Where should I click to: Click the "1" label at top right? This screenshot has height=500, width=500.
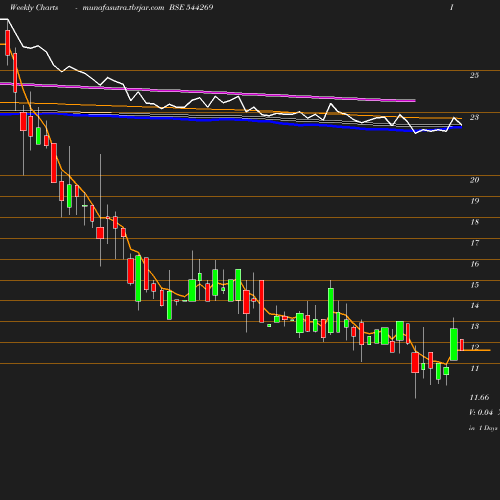(x=452, y=7)
